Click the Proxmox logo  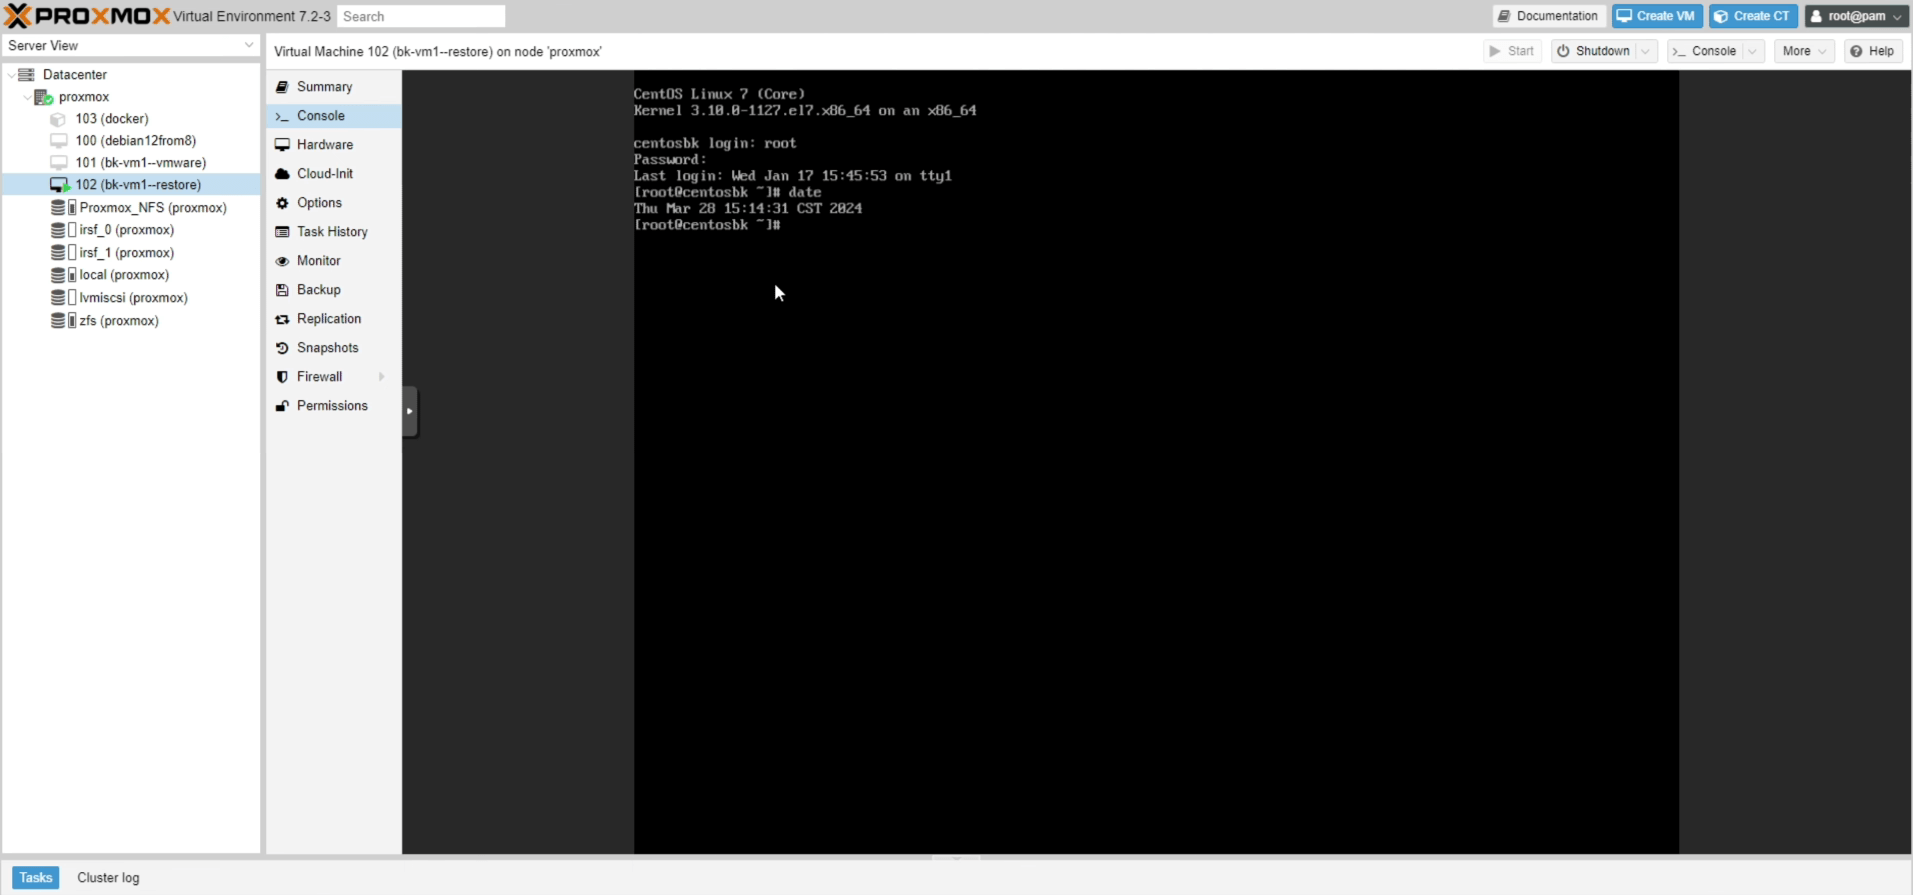pyautogui.click(x=87, y=16)
